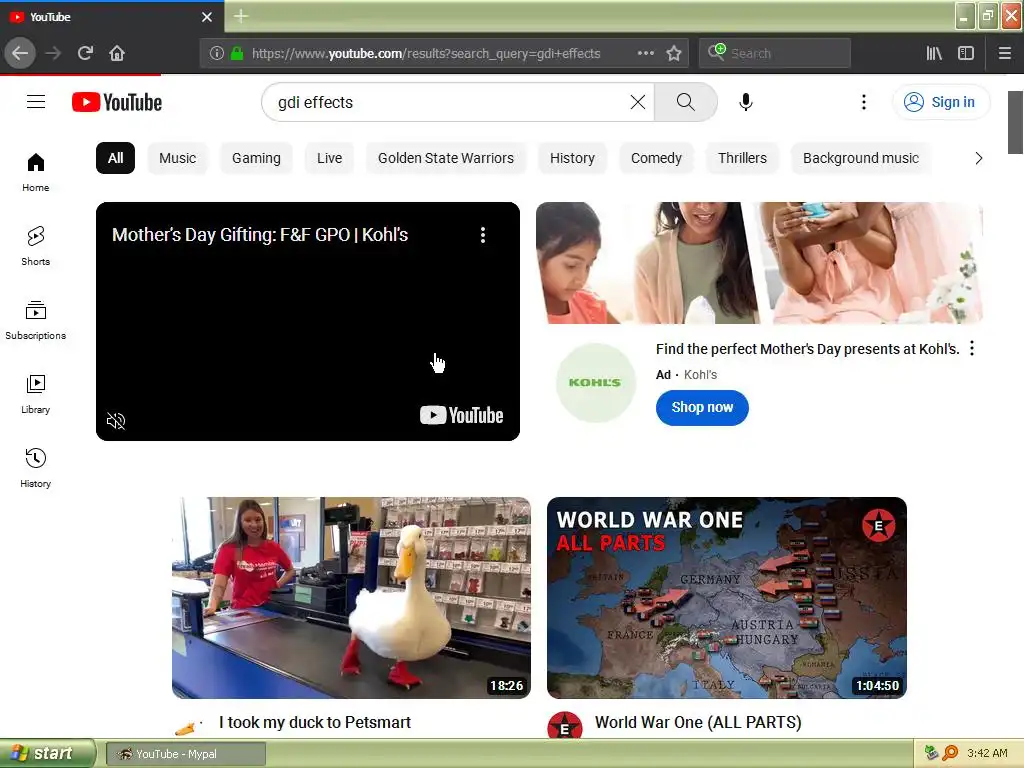
Task: Click the magnifying glass search button
Action: 685,102
